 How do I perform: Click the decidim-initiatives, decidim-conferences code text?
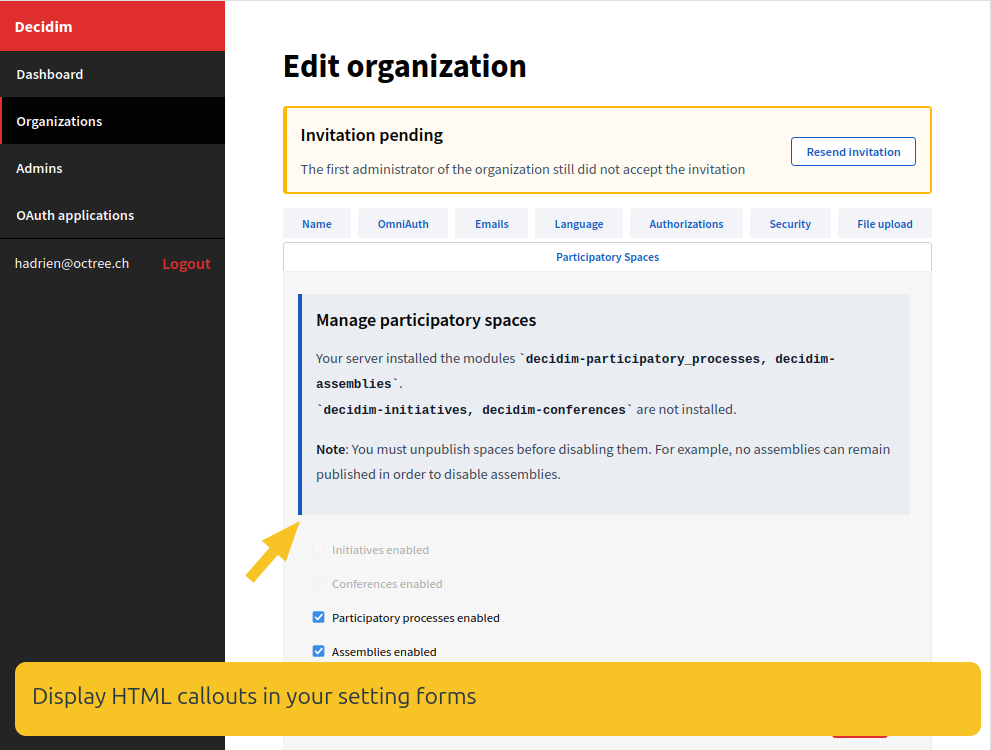tap(475, 410)
